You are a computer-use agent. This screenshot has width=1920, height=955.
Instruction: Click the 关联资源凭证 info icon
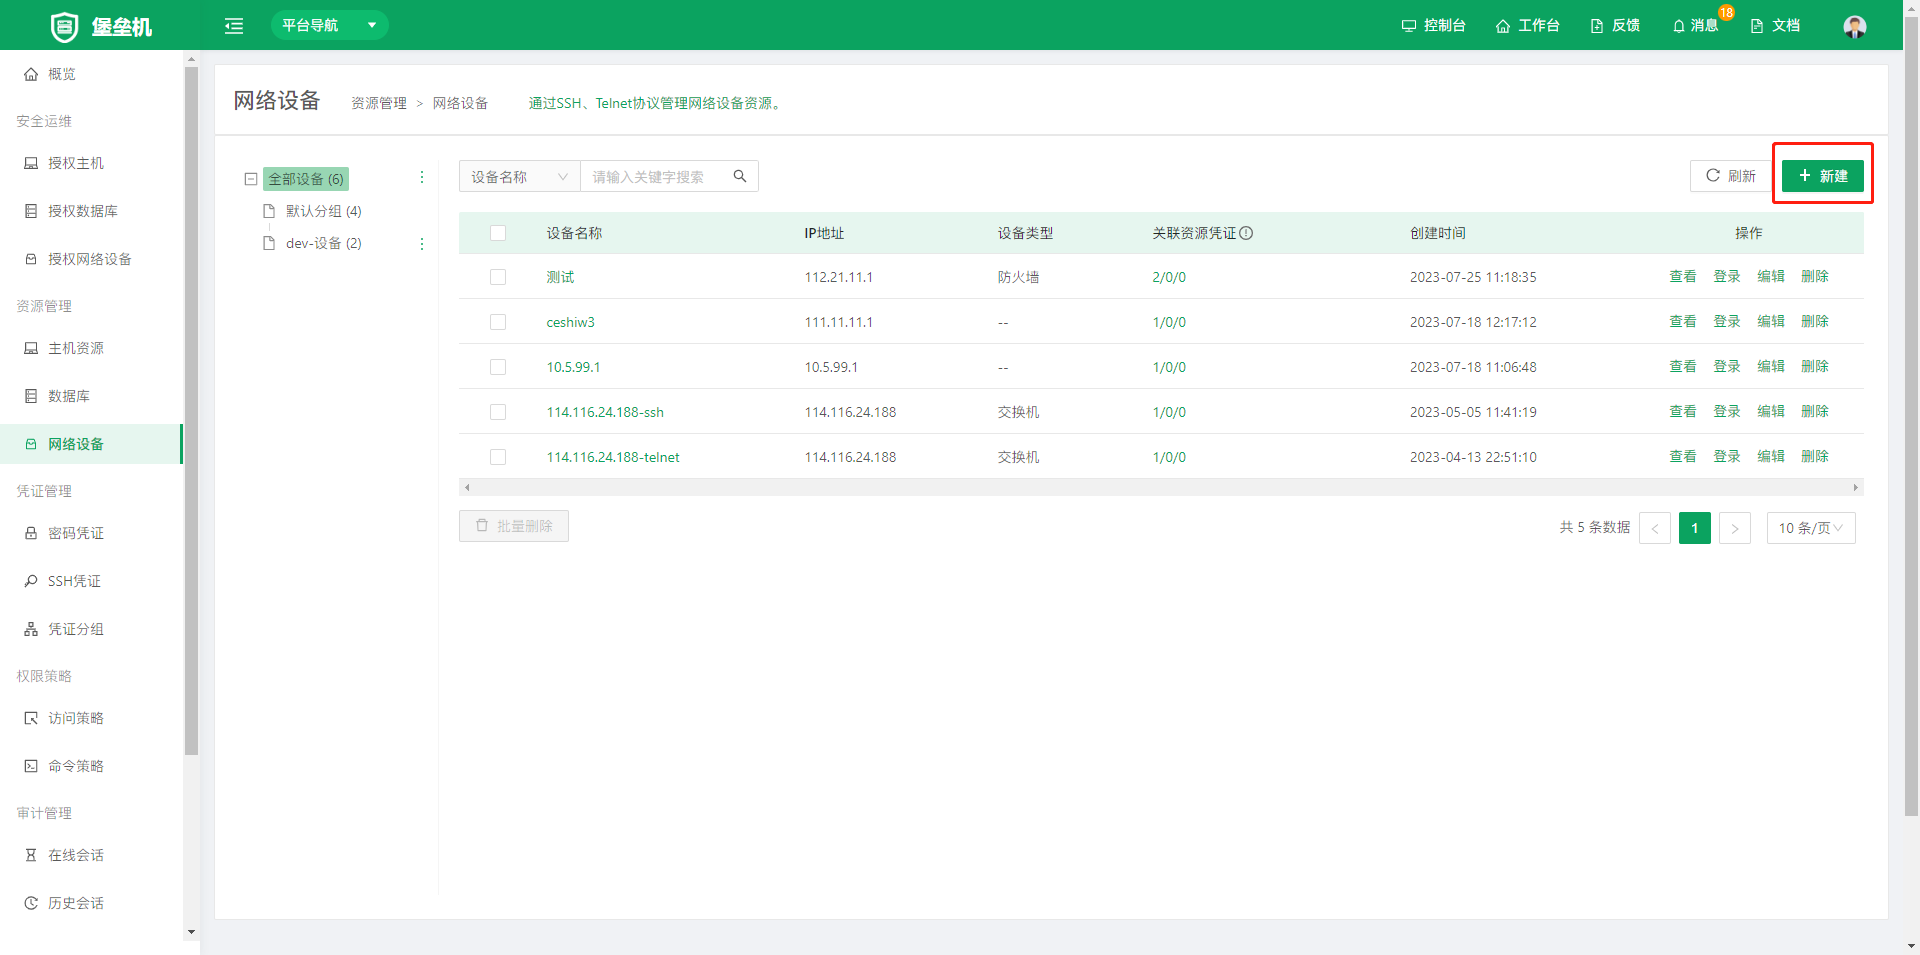tap(1246, 233)
